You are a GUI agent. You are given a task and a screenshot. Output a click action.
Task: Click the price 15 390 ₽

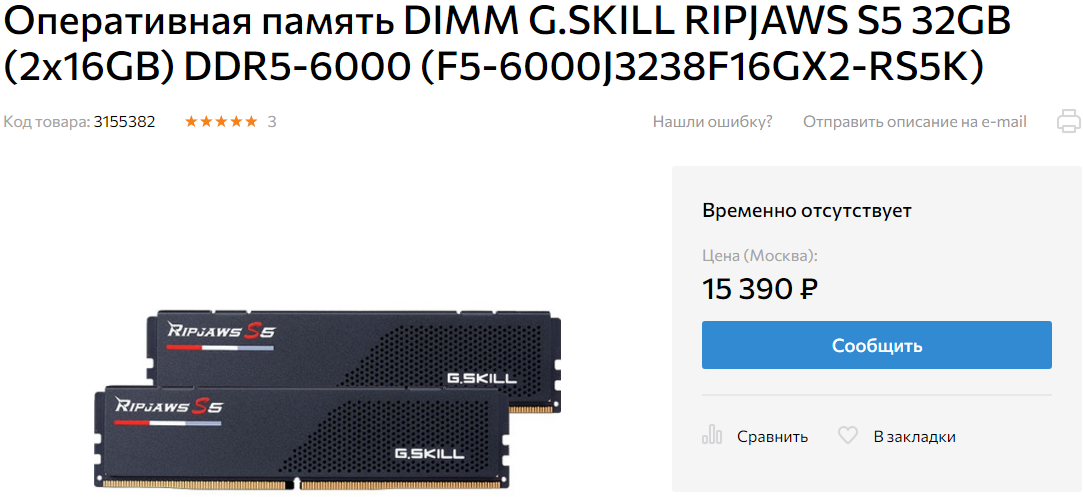tap(760, 288)
